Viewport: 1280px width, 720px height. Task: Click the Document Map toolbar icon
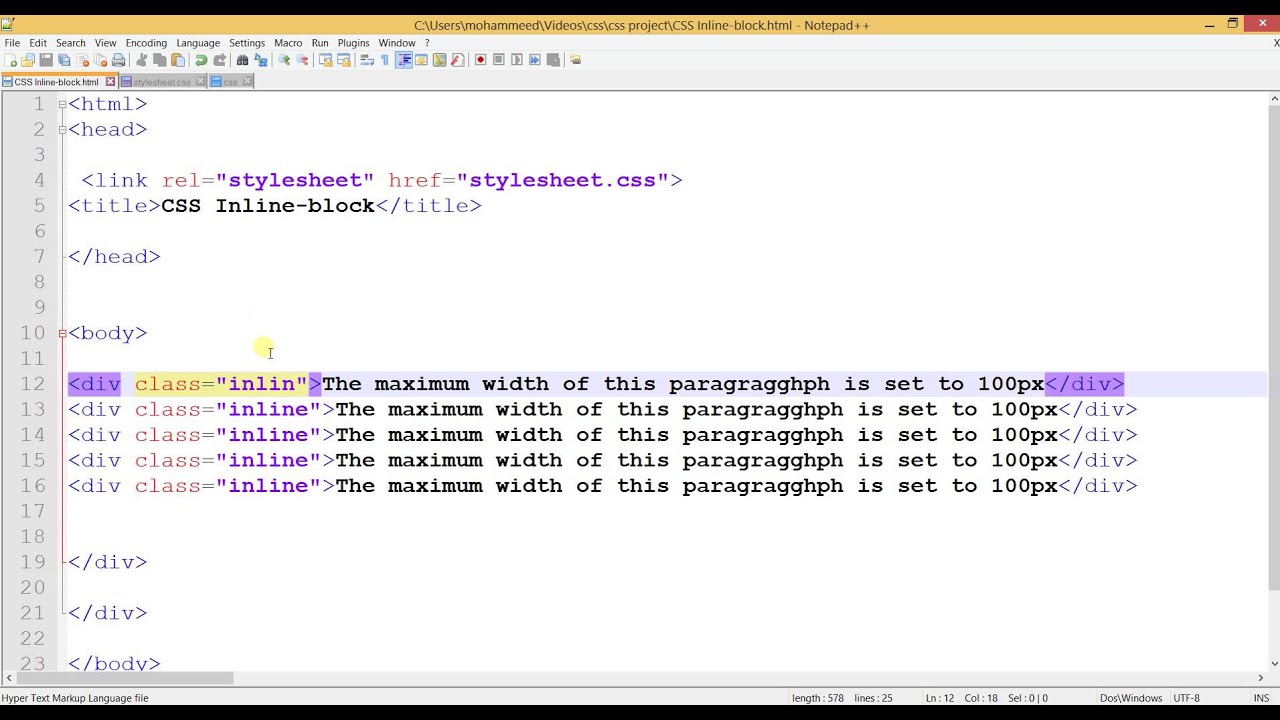[439, 60]
